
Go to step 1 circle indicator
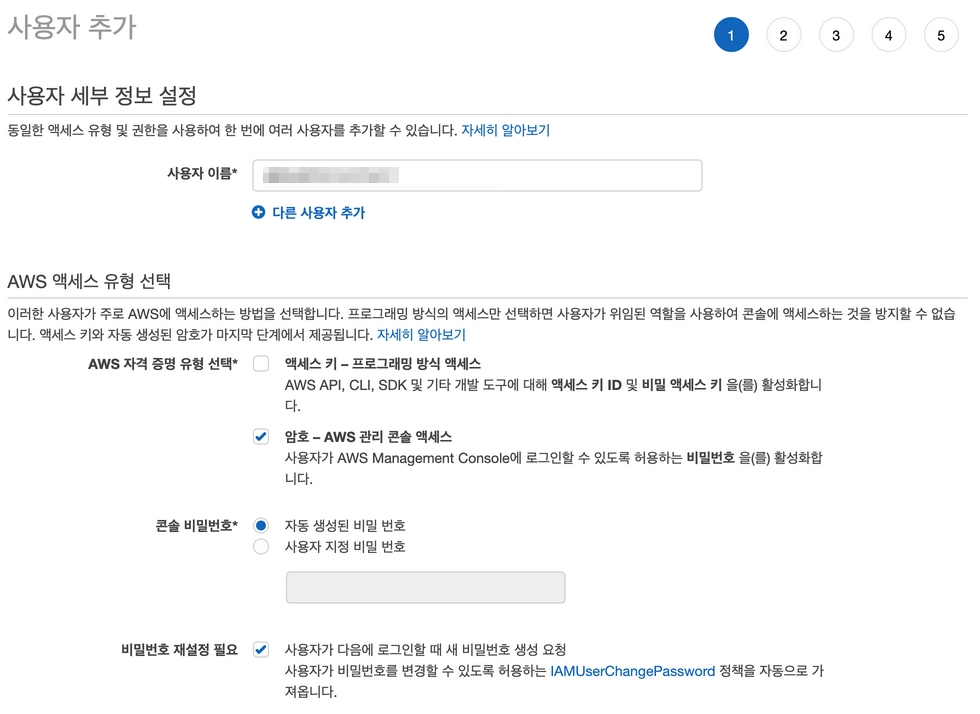pos(731,35)
